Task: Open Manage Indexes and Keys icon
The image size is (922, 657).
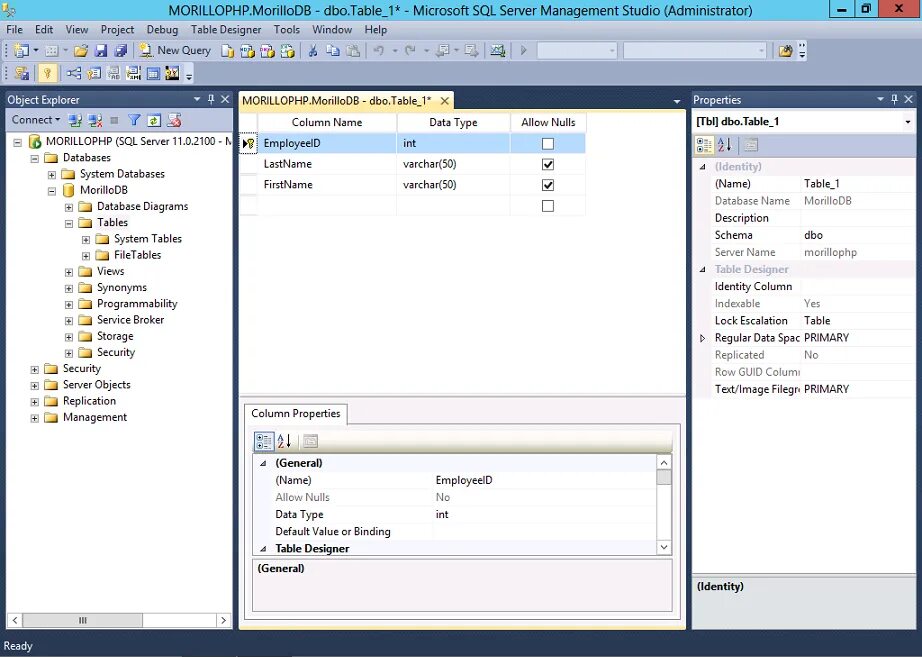Action: pyautogui.click(x=93, y=74)
